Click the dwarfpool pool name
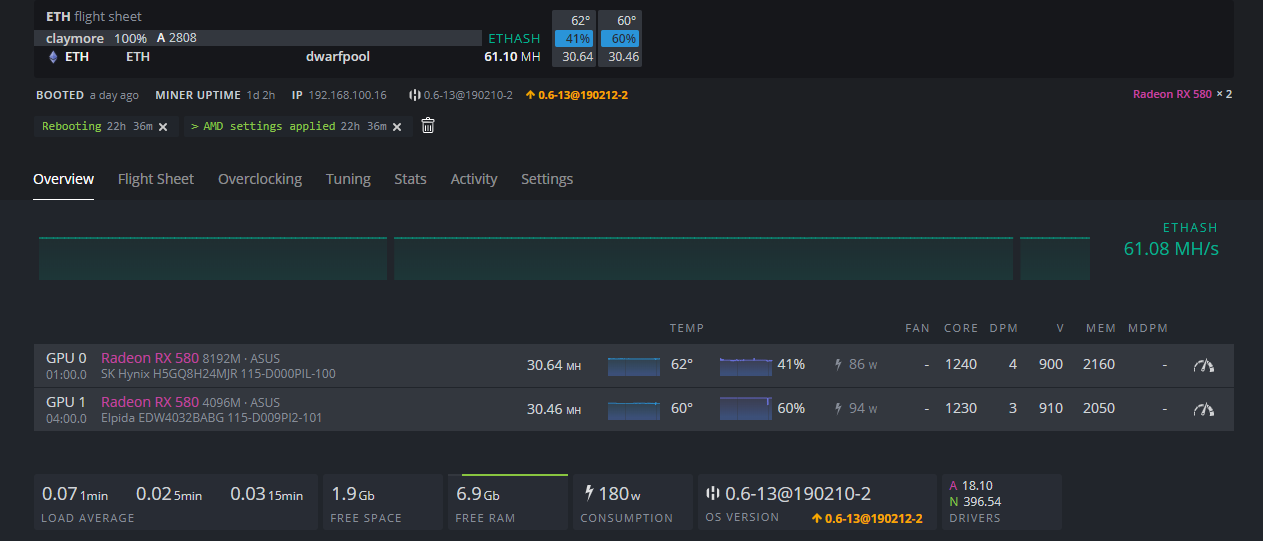This screenshot has height=541, width=1263. pyautogui.click(x=338, y=57)
